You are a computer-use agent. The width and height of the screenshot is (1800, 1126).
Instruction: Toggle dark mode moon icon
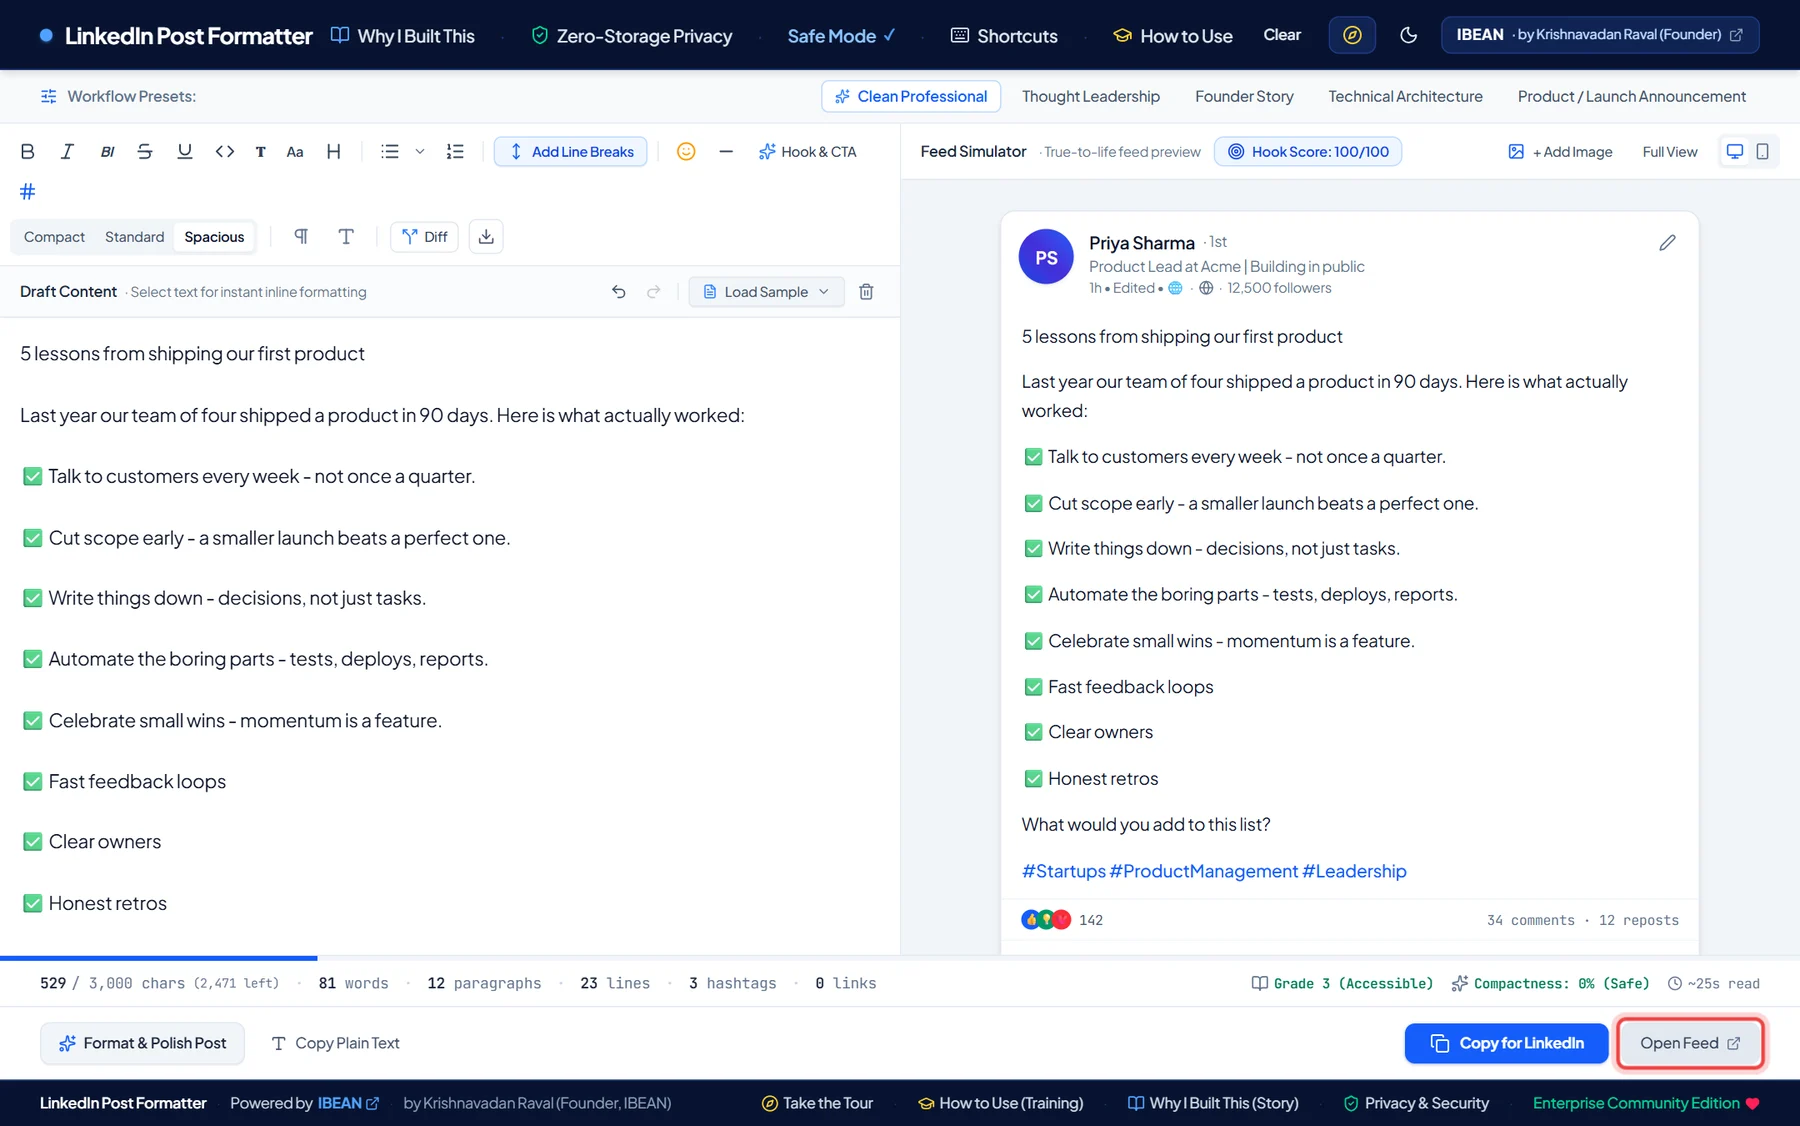click(1409, 35)
